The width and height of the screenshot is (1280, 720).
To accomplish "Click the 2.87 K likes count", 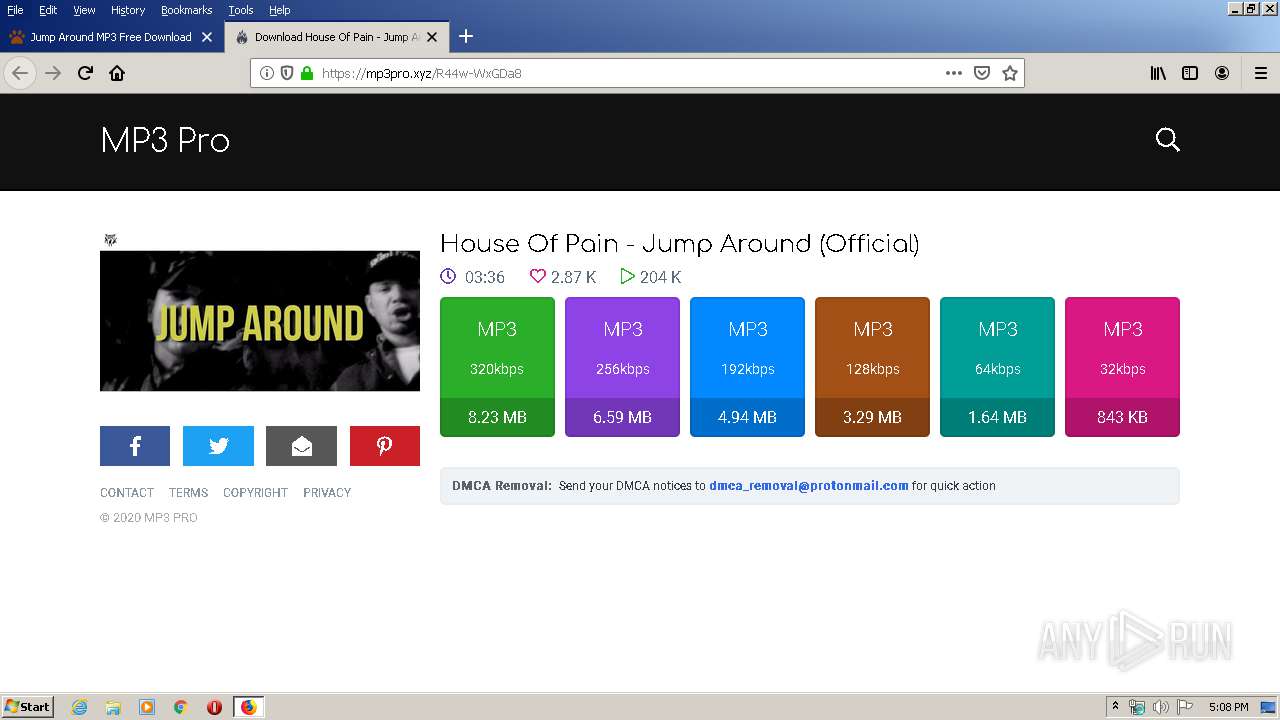I will point(573,277).
